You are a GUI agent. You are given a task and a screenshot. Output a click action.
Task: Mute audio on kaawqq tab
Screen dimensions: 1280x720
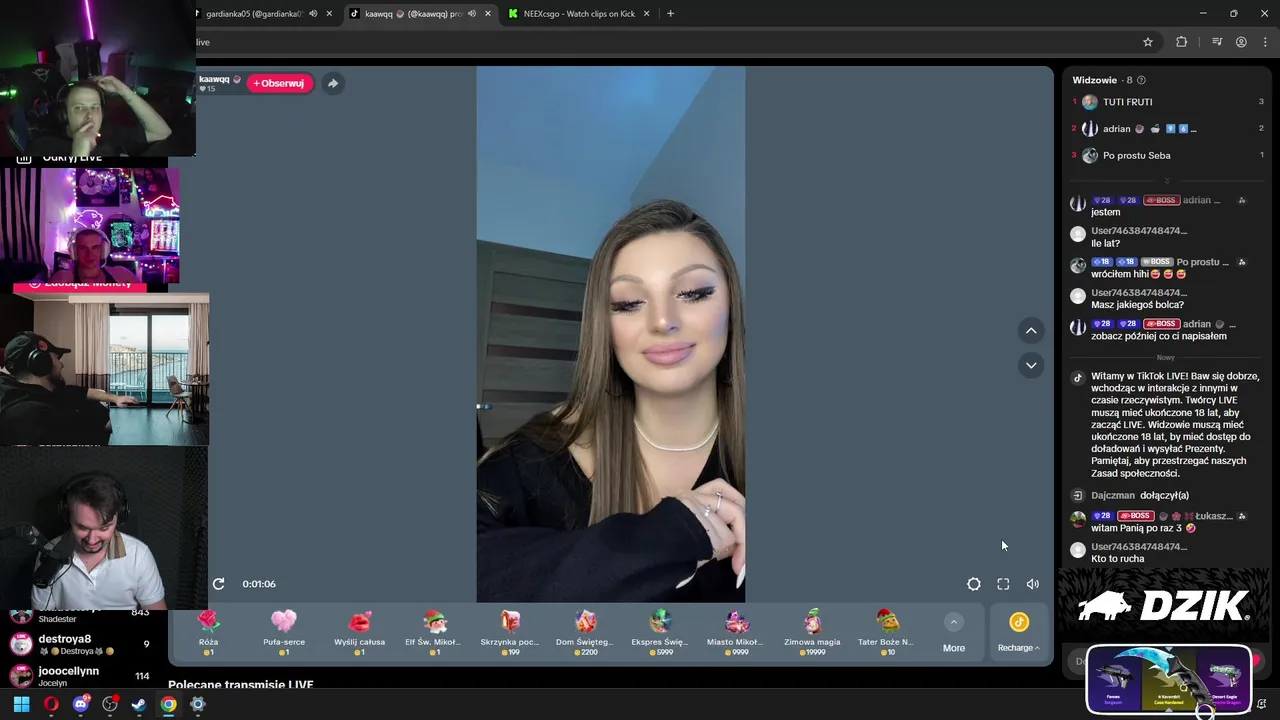[471, 14]
